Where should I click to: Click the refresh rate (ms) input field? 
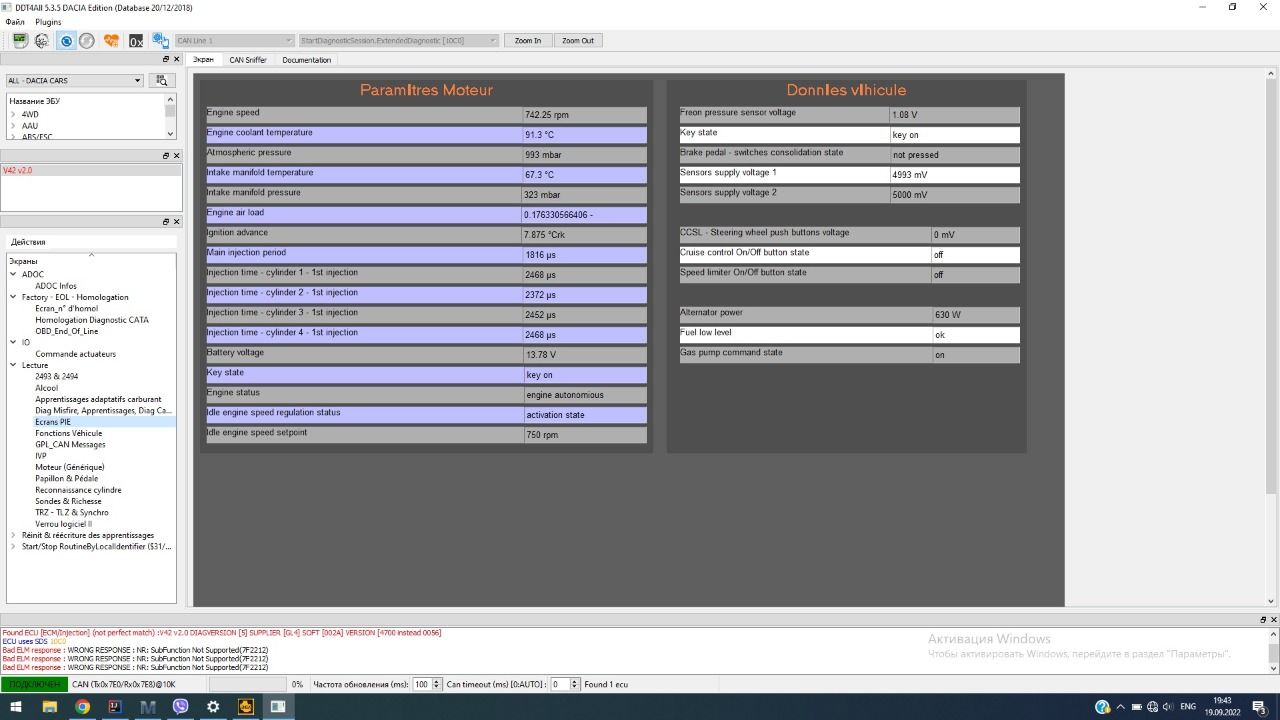(x=421, y=684)
